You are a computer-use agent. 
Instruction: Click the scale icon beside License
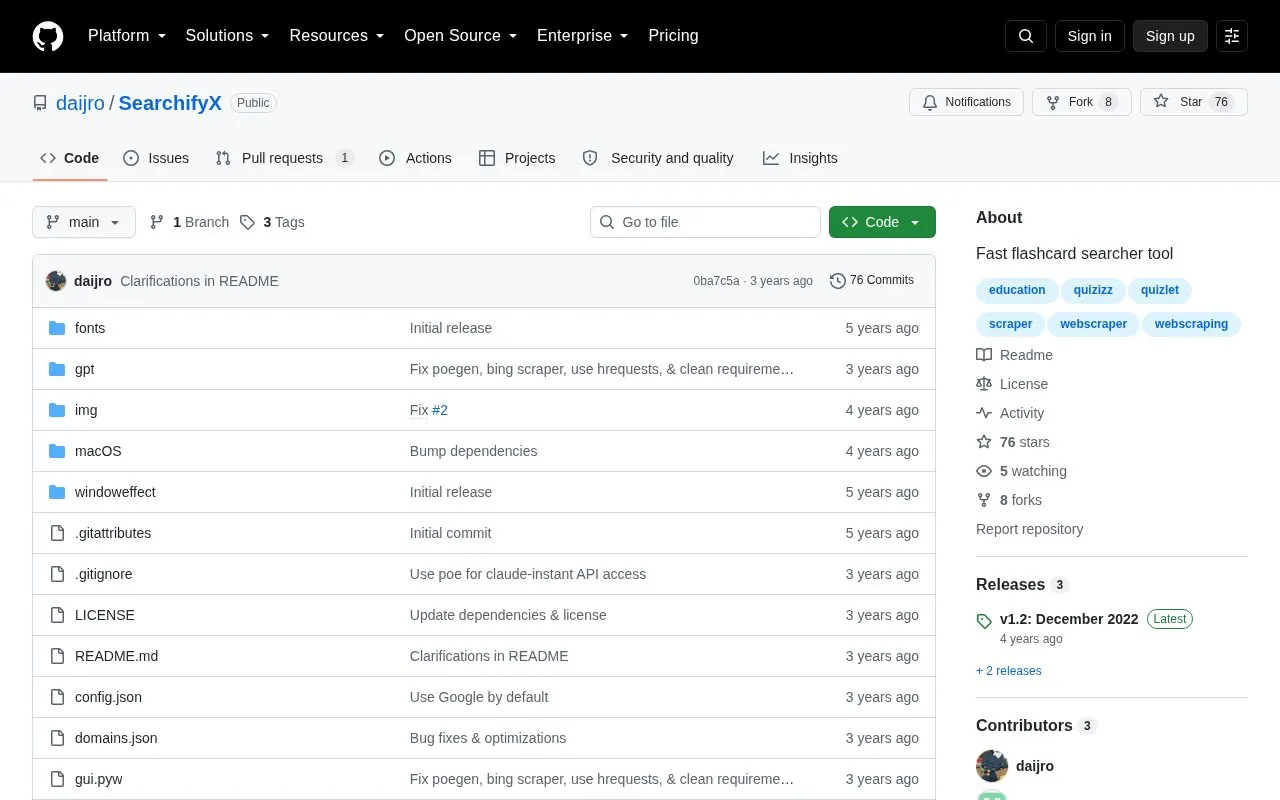984,384
